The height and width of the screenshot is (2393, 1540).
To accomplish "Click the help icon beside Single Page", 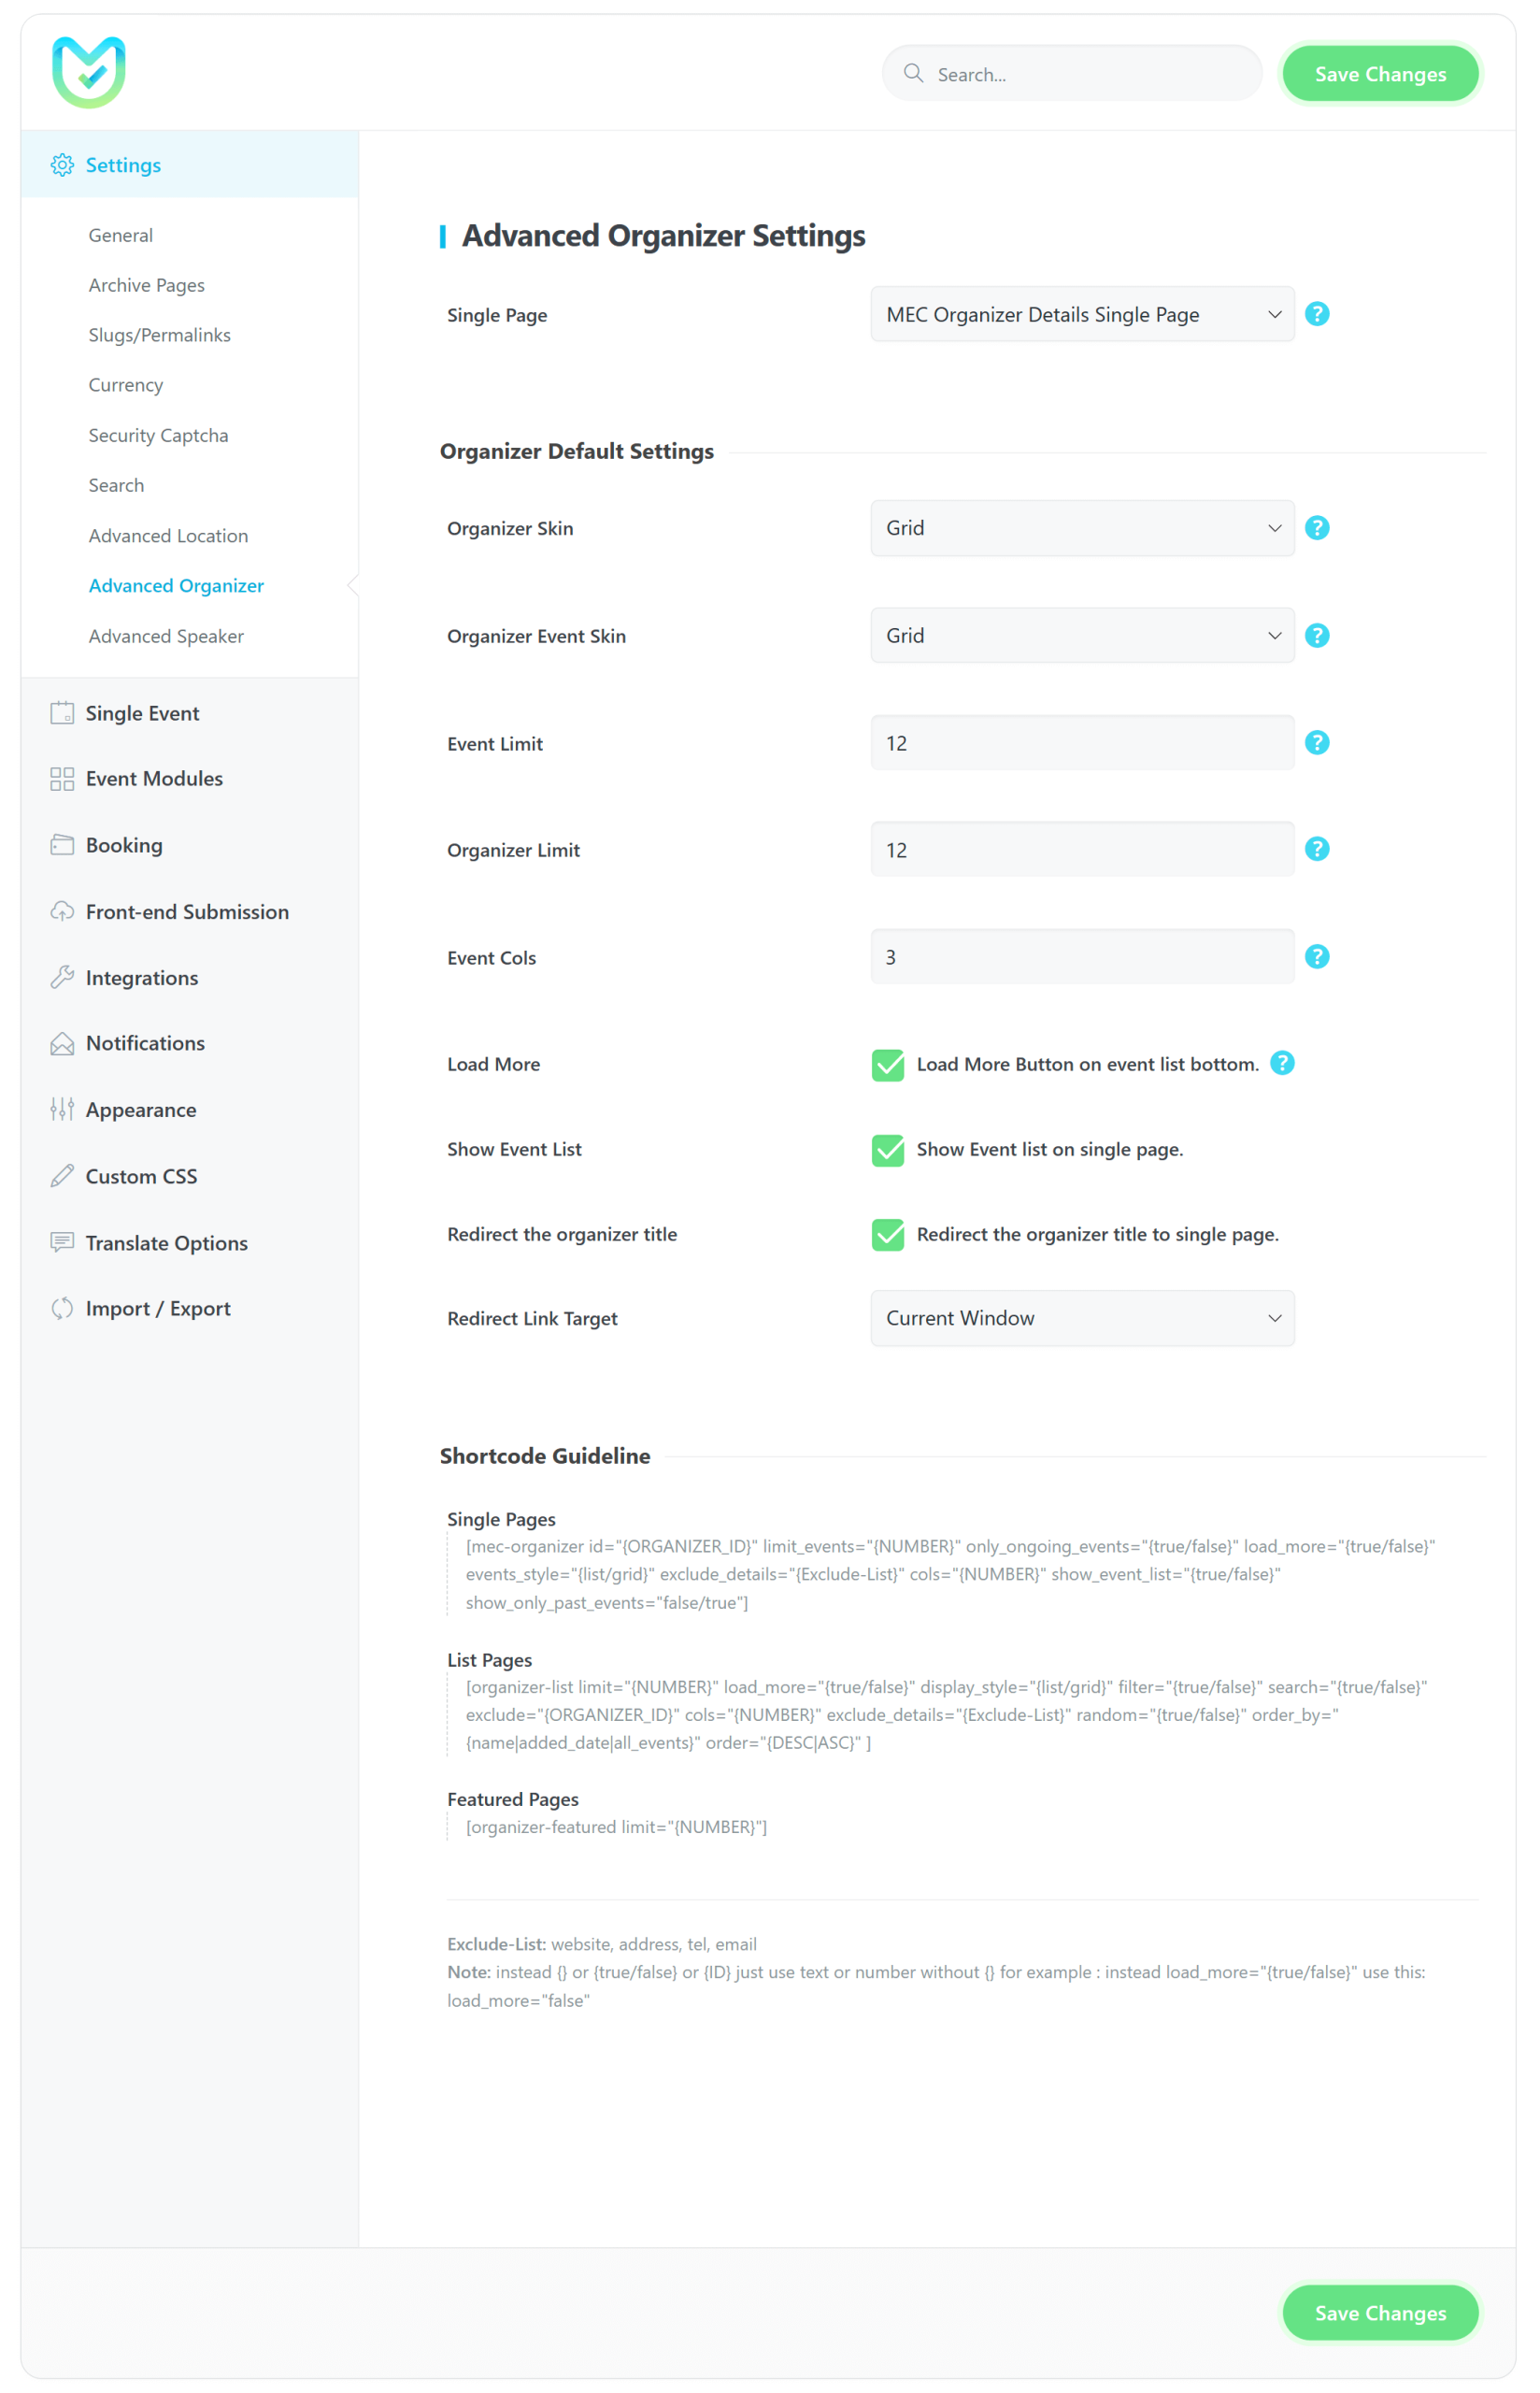I will coord(1317,314).
